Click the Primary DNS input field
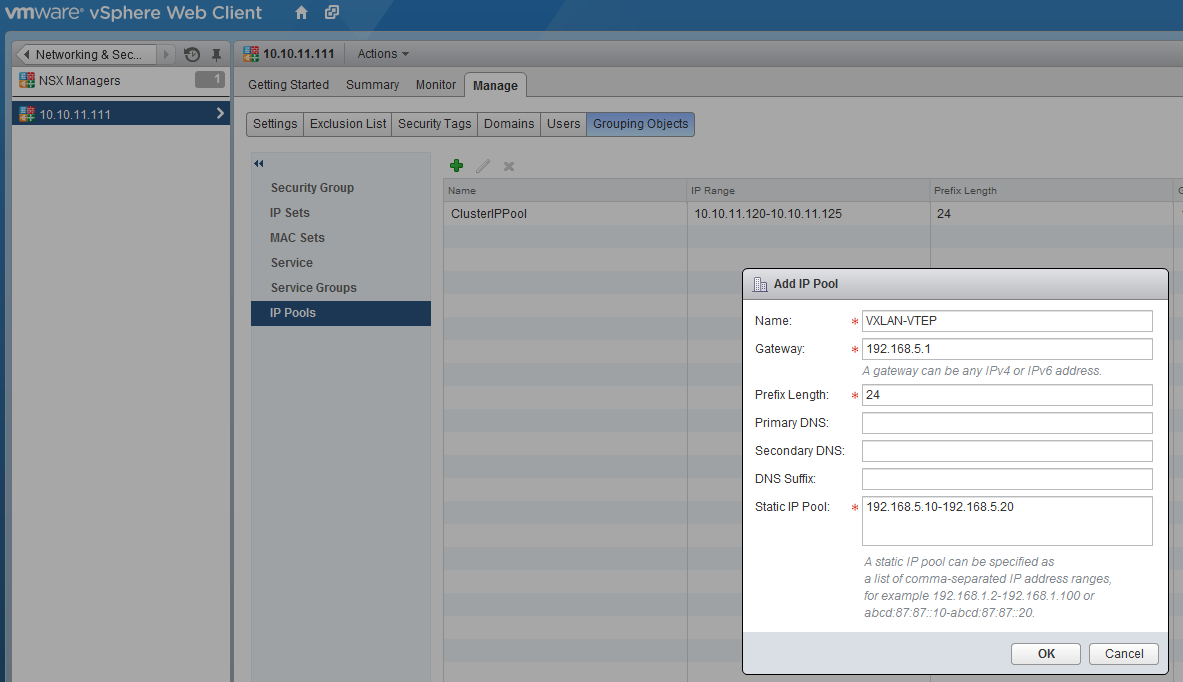This screenshot has width=1183, height=682. tap(1007, 423)
